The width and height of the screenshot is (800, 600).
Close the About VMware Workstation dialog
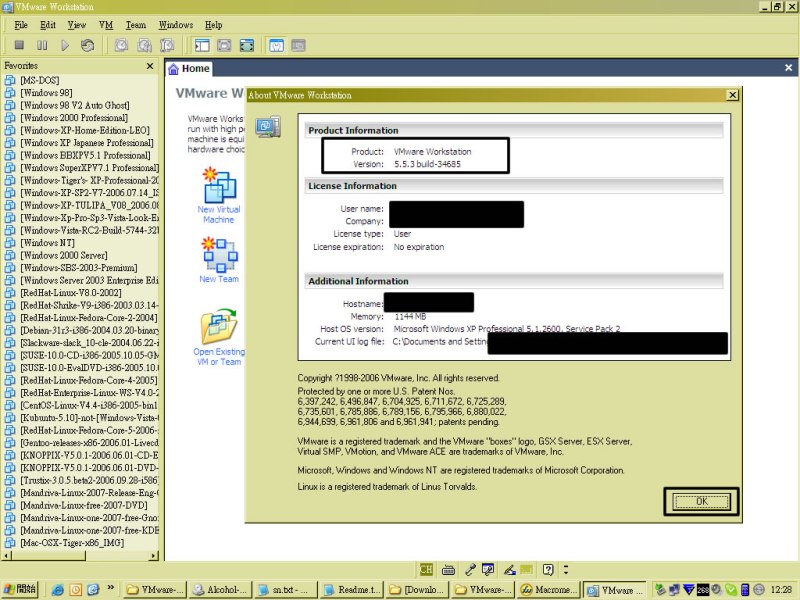tap(732, 95)
